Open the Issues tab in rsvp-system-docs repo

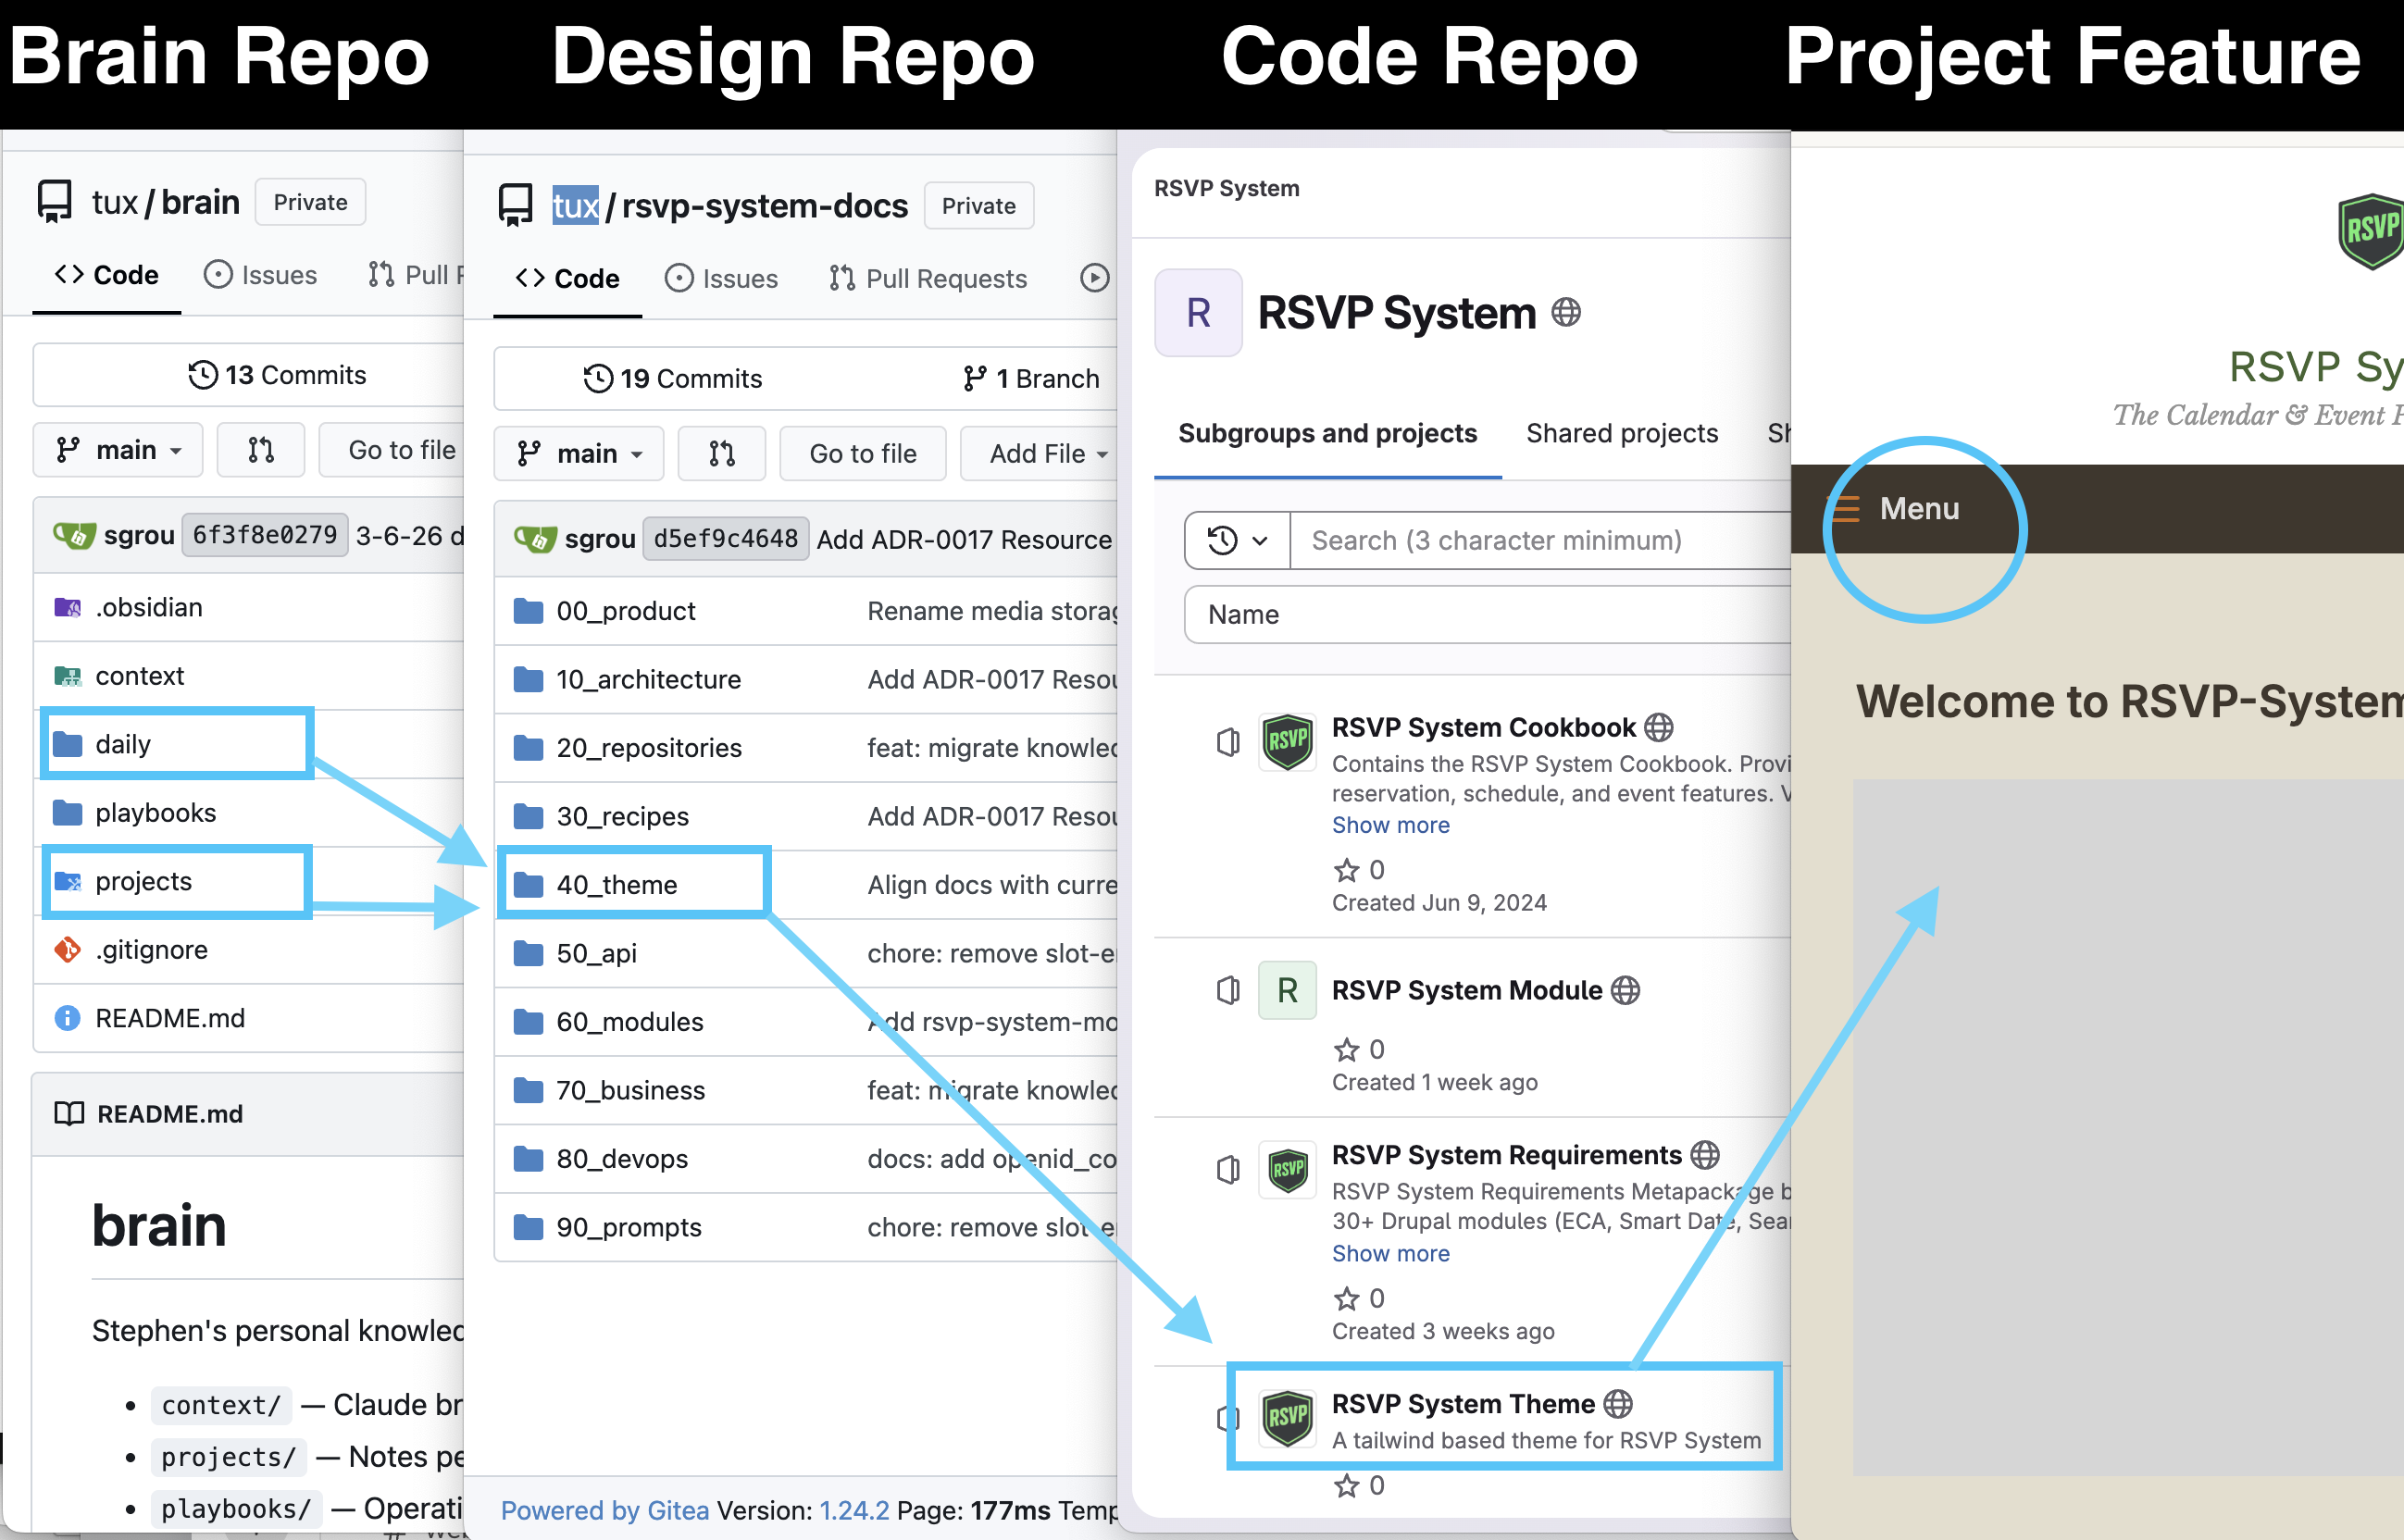[721, 279]
